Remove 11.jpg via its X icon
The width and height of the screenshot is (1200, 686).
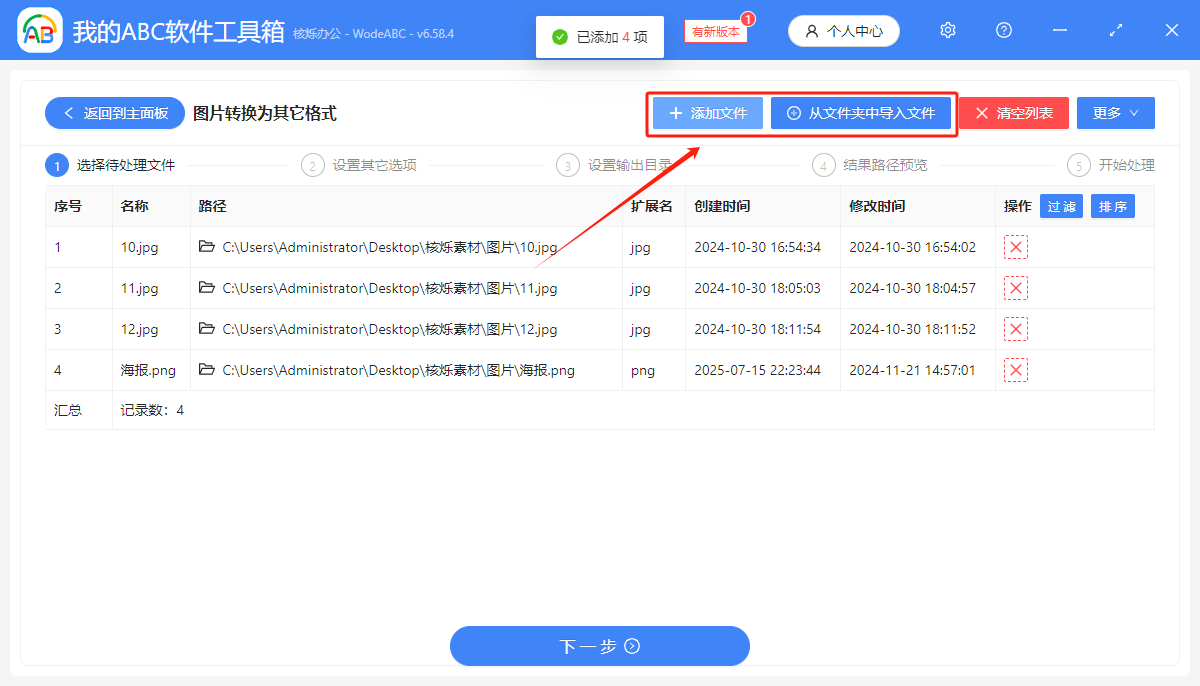pos(1015,287)
